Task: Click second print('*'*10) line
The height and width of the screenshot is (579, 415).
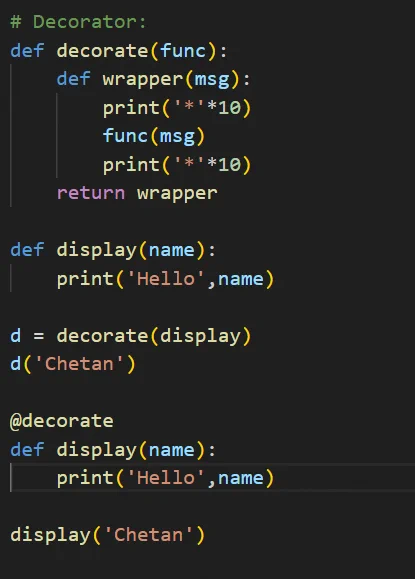Action: click(x=177, y=165)
